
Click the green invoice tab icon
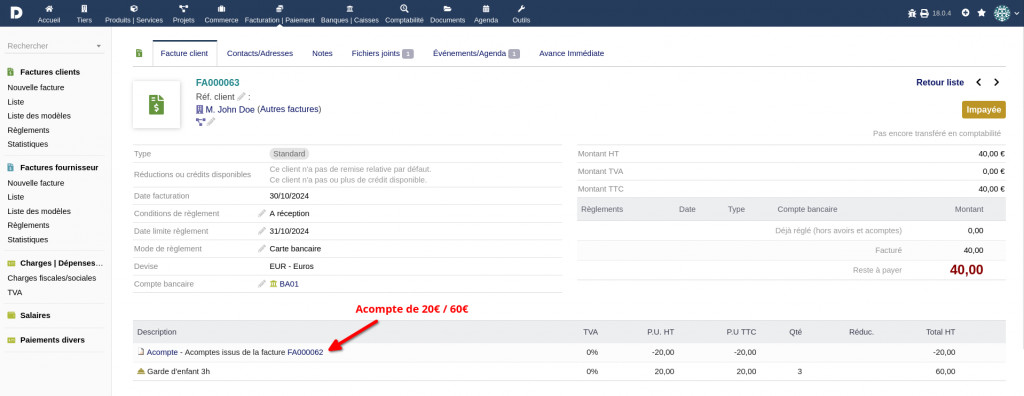(x=138, y=54)
